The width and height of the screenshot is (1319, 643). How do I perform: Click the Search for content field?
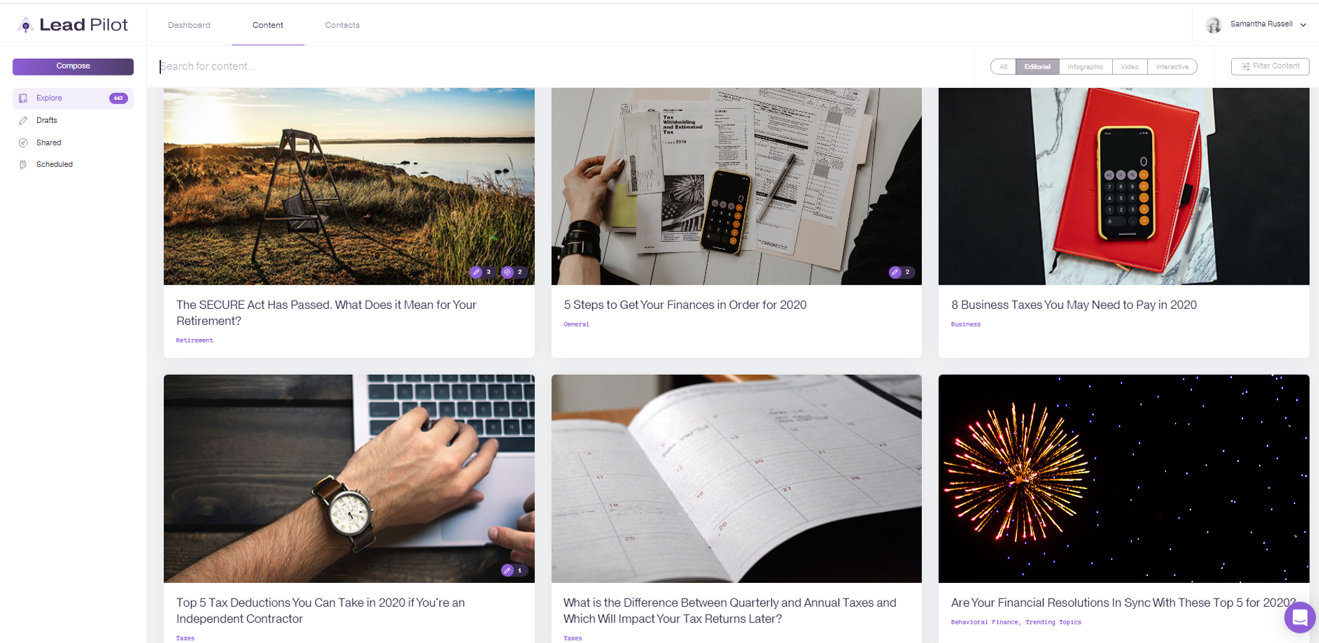coord(565,66)
